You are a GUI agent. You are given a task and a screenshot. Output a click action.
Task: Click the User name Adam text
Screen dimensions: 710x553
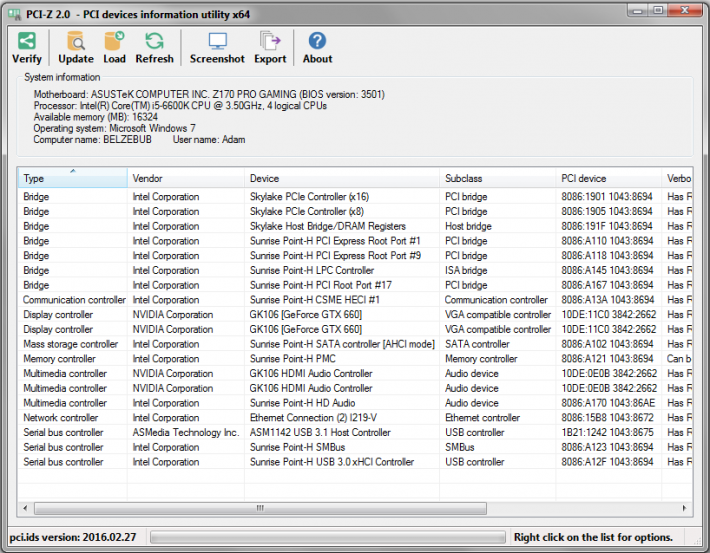209,139
